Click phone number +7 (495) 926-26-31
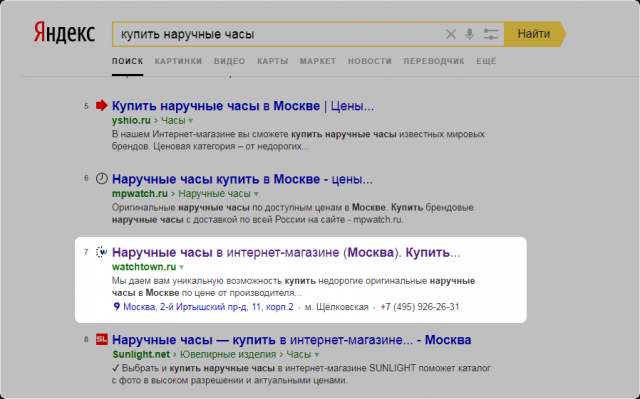This screenshot has height=399, width=640. (420, 307)
